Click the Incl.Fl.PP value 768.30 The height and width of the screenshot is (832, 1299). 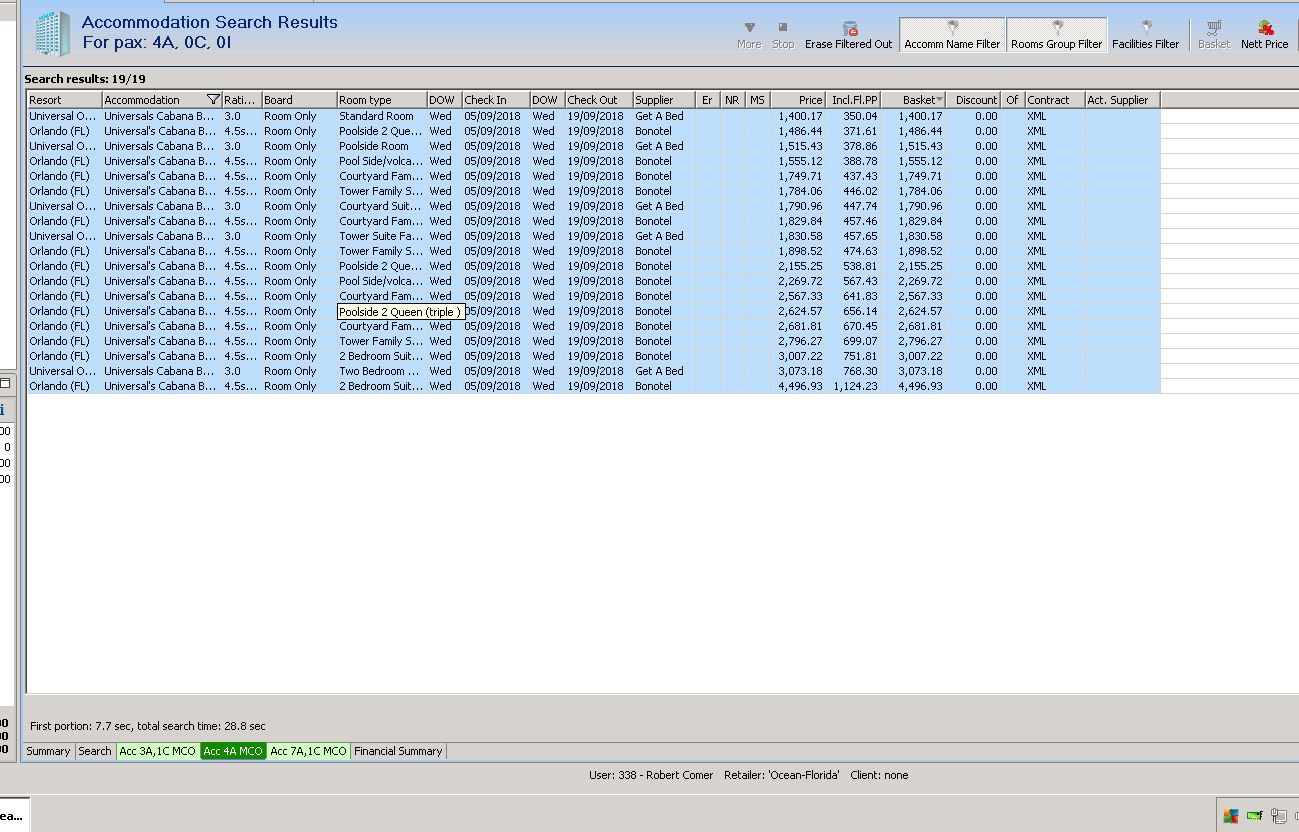pos(859,371)
